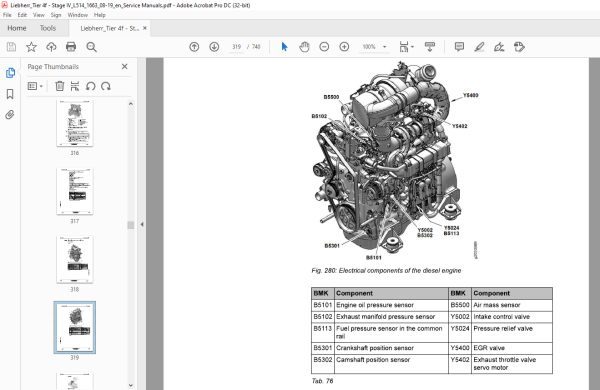Go to previous page arrow
Screen dimensions: 600x390
point(194,47)
